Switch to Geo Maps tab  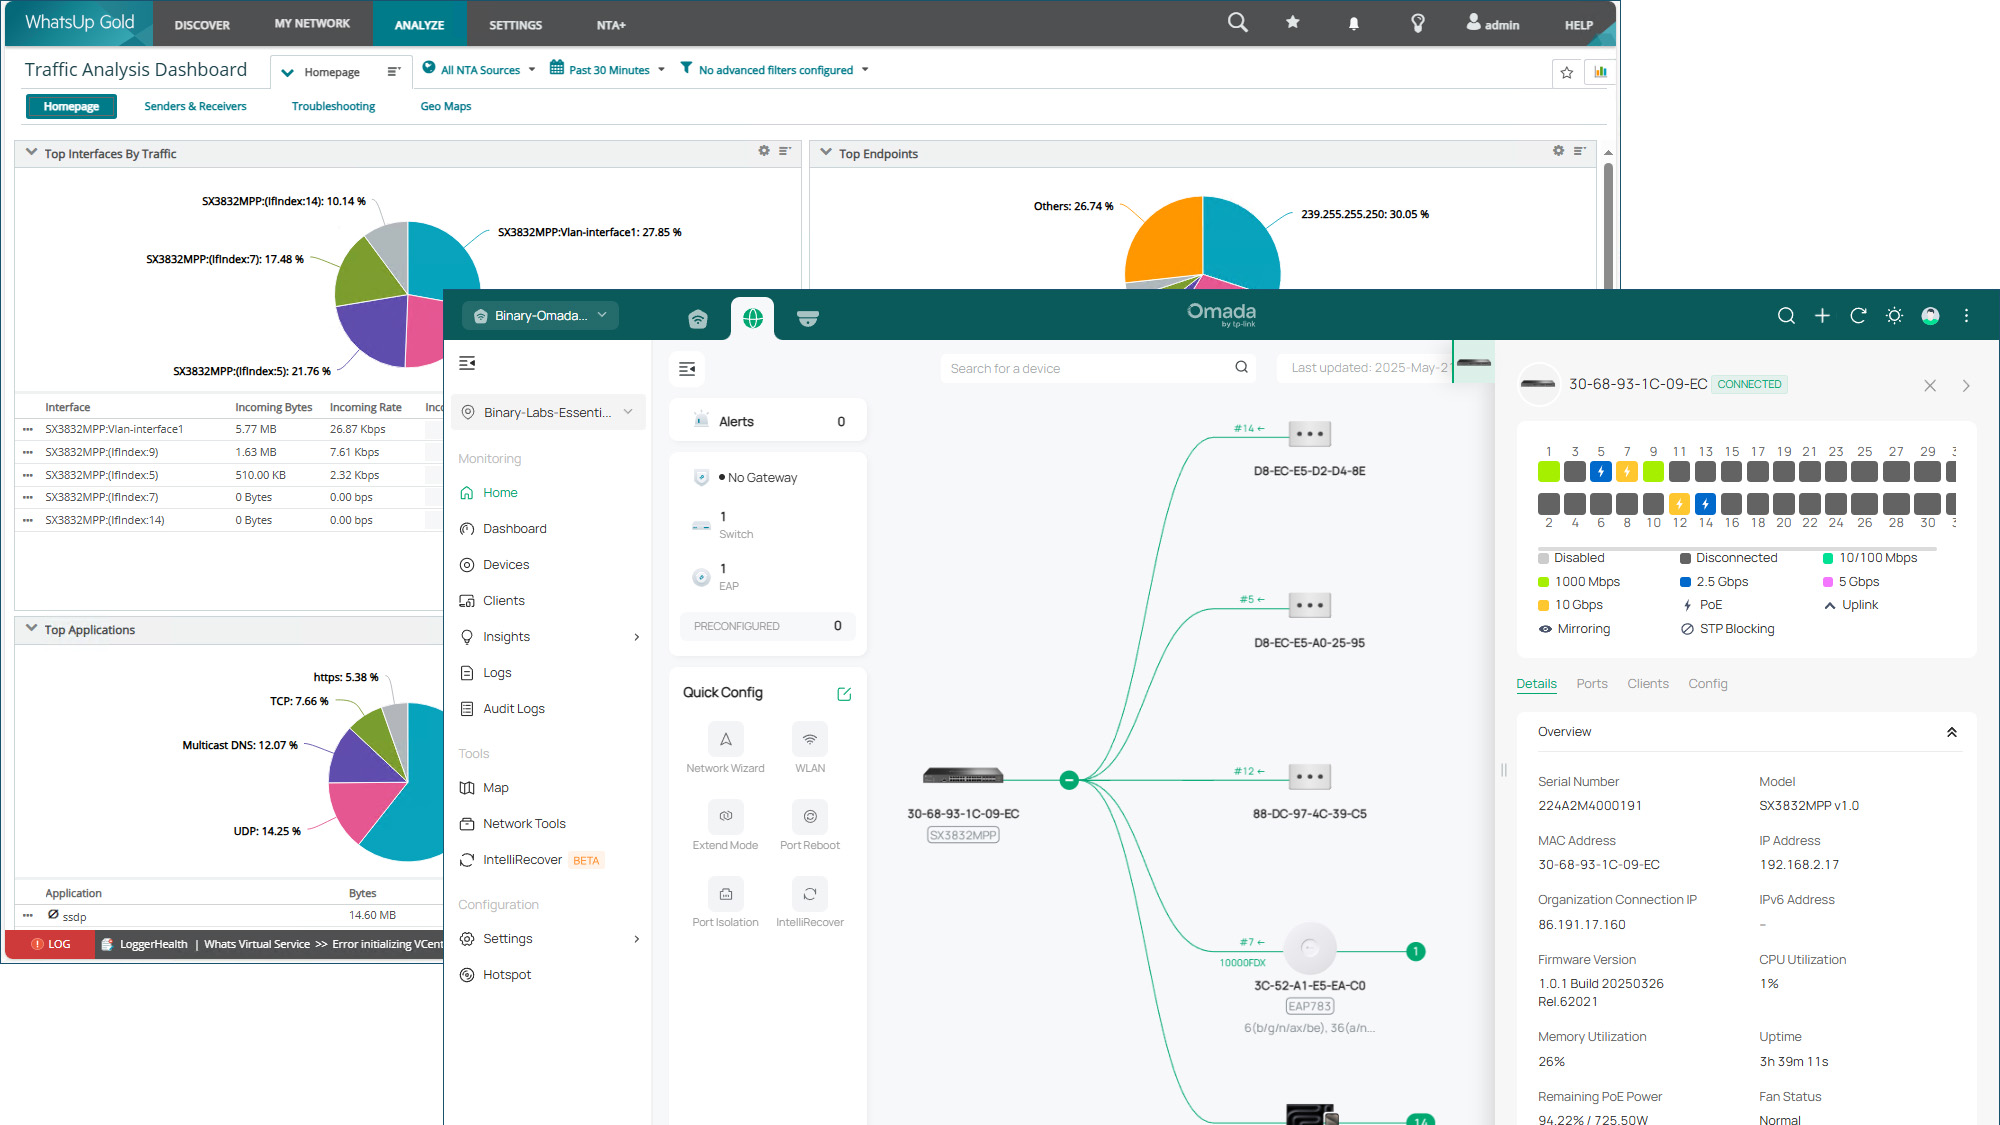pos(445,106)
